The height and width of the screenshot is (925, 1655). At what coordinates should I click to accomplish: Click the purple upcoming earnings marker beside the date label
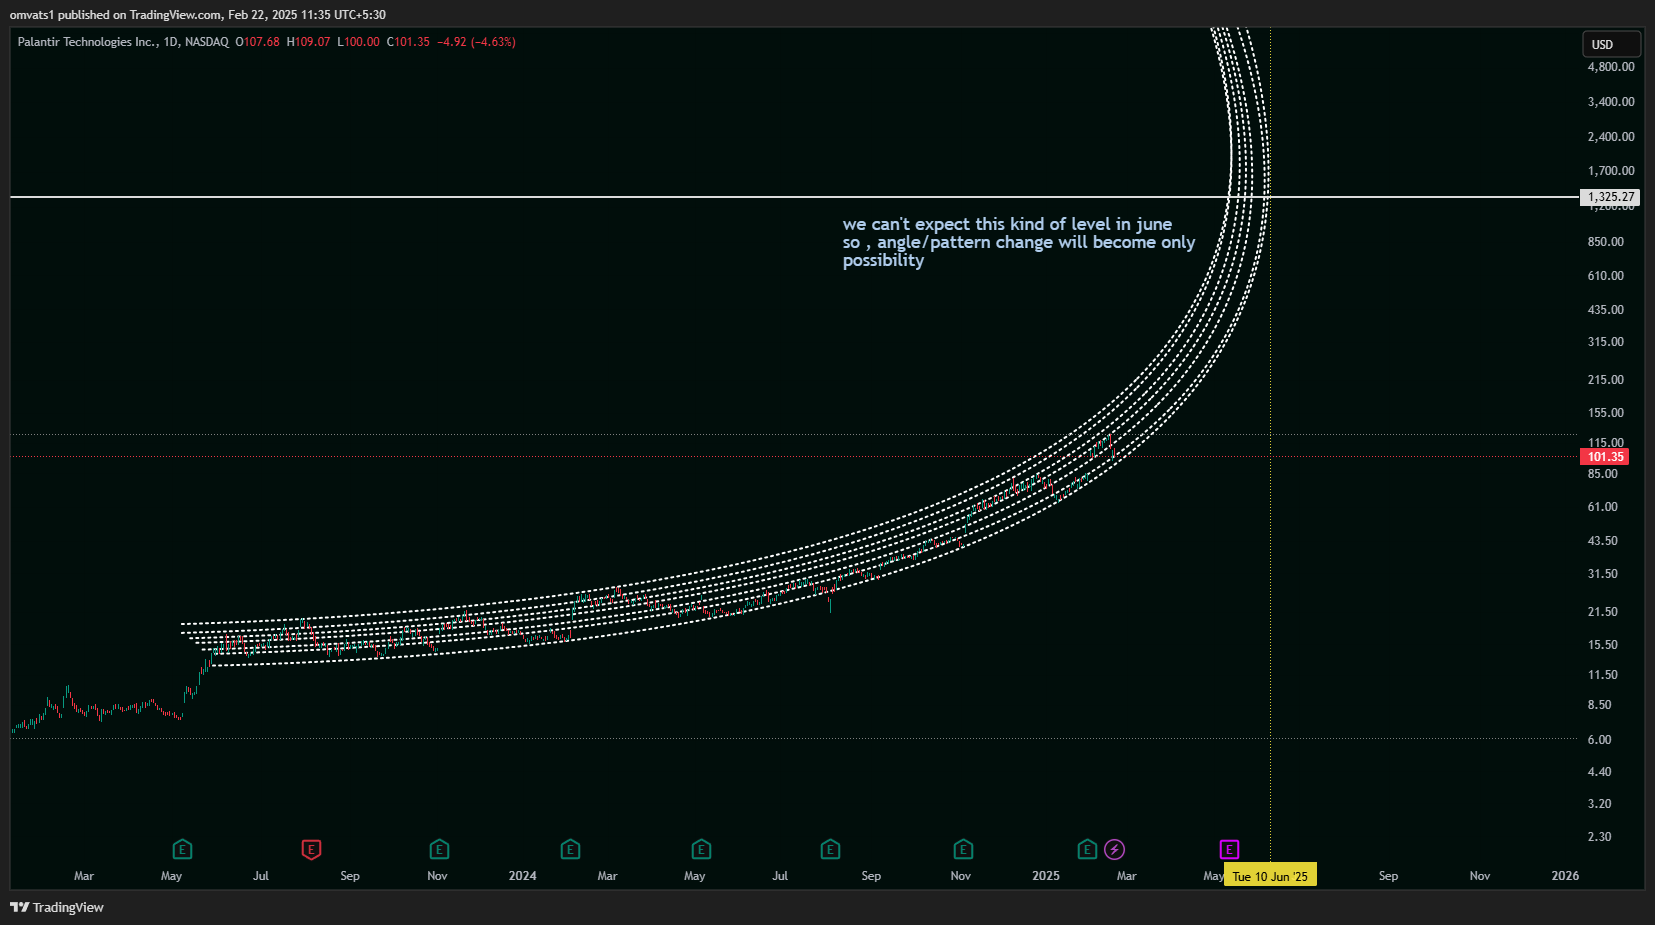coord(1230,850)
